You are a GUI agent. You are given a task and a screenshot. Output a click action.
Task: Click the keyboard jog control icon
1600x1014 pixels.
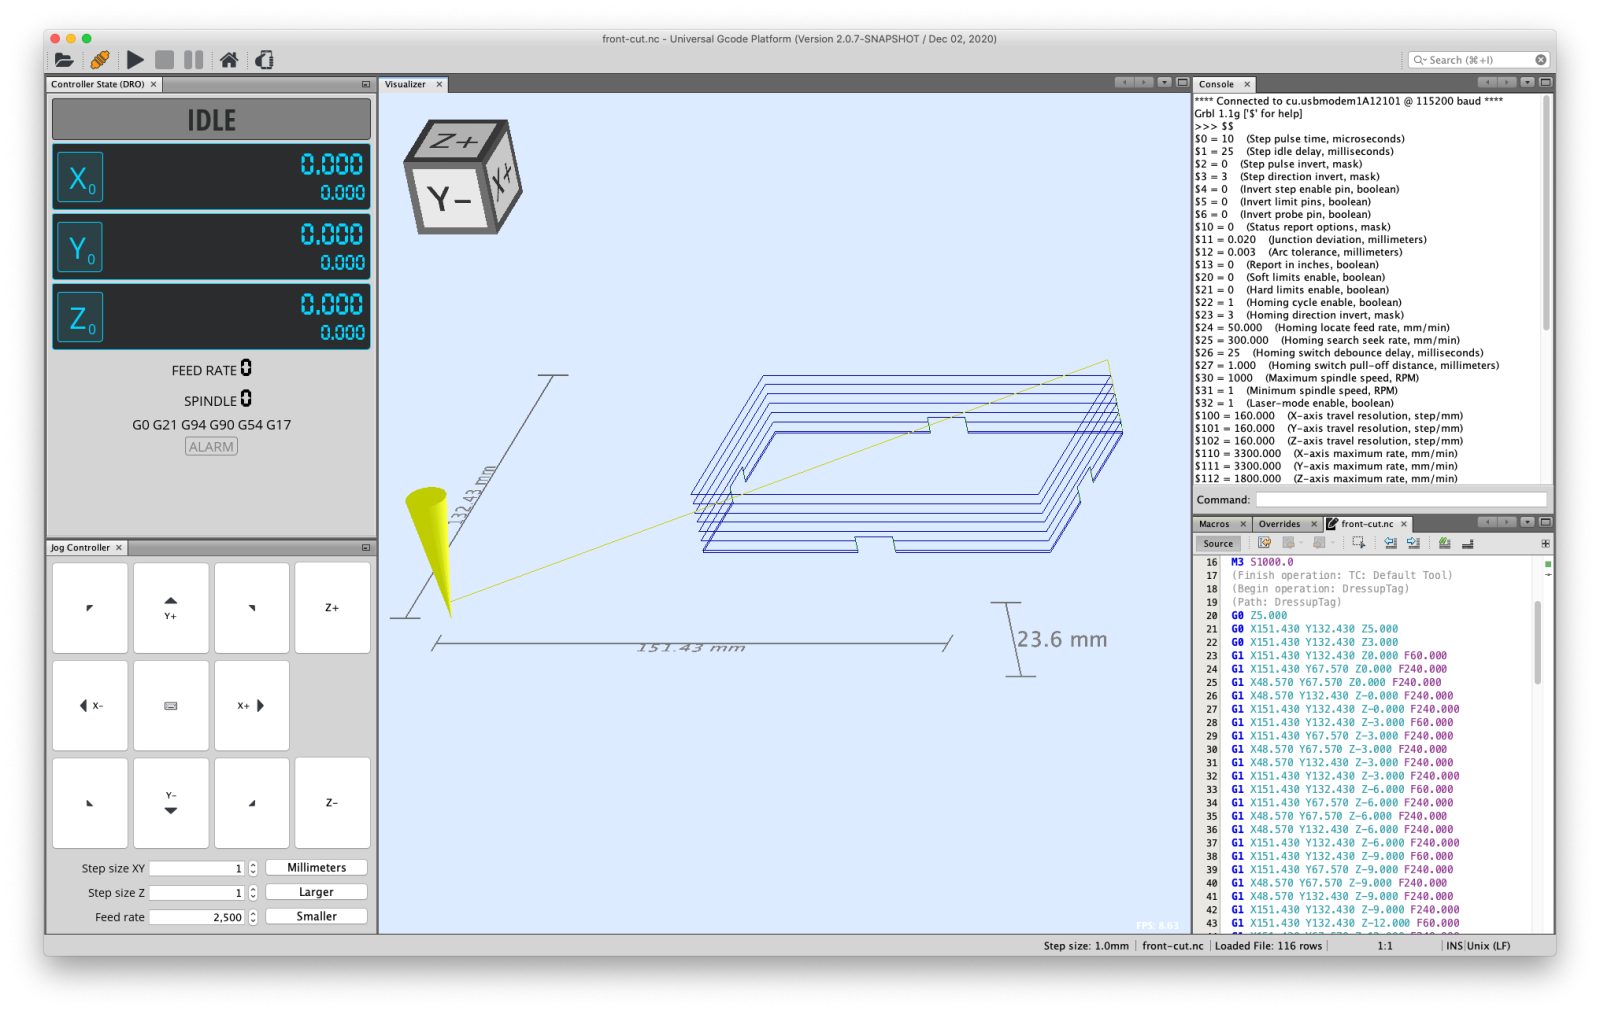[x=171, y=706]
